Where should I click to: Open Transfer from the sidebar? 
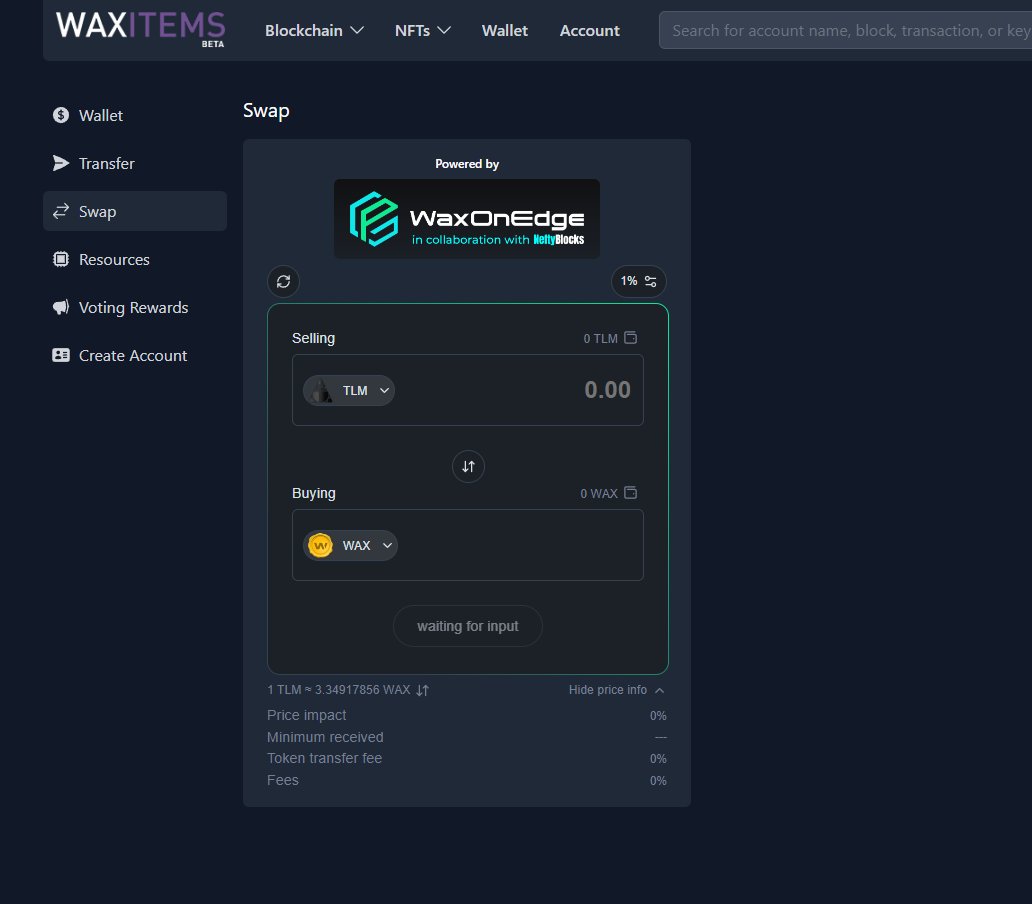click(x=135, y=163)
